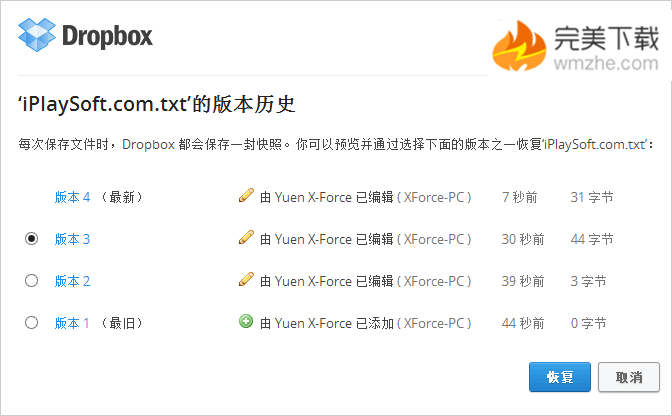Select the 版本 3 radio button
This screenshot has height=416, width=672.
[x=32, y=239]
